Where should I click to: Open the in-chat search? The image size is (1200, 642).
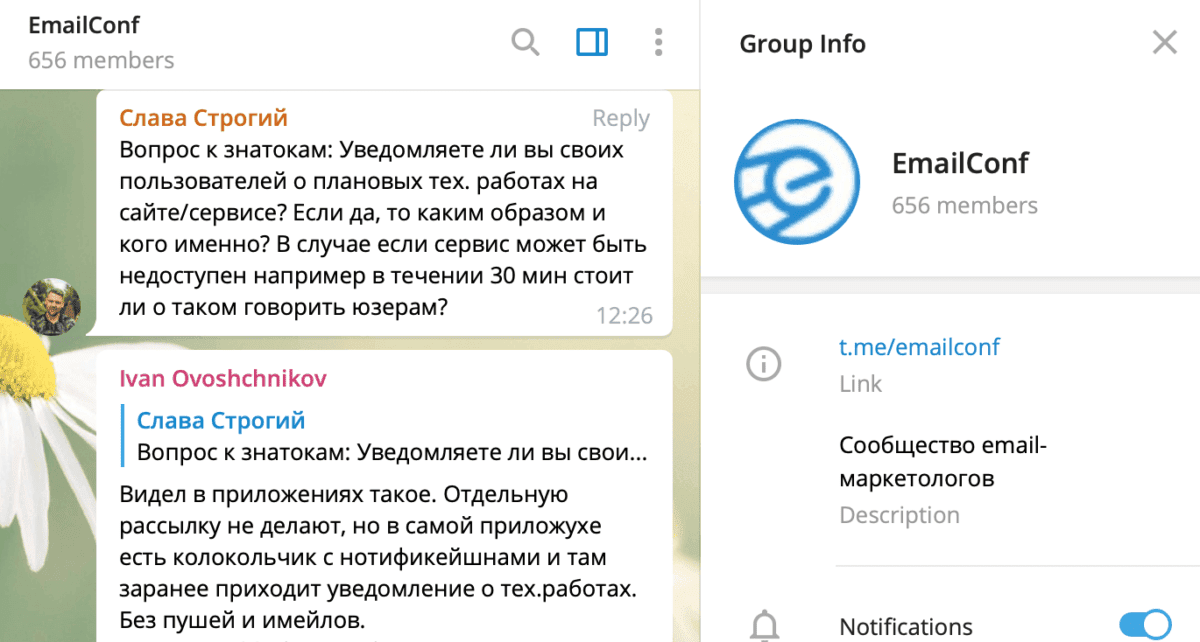(x=525, y=44)
